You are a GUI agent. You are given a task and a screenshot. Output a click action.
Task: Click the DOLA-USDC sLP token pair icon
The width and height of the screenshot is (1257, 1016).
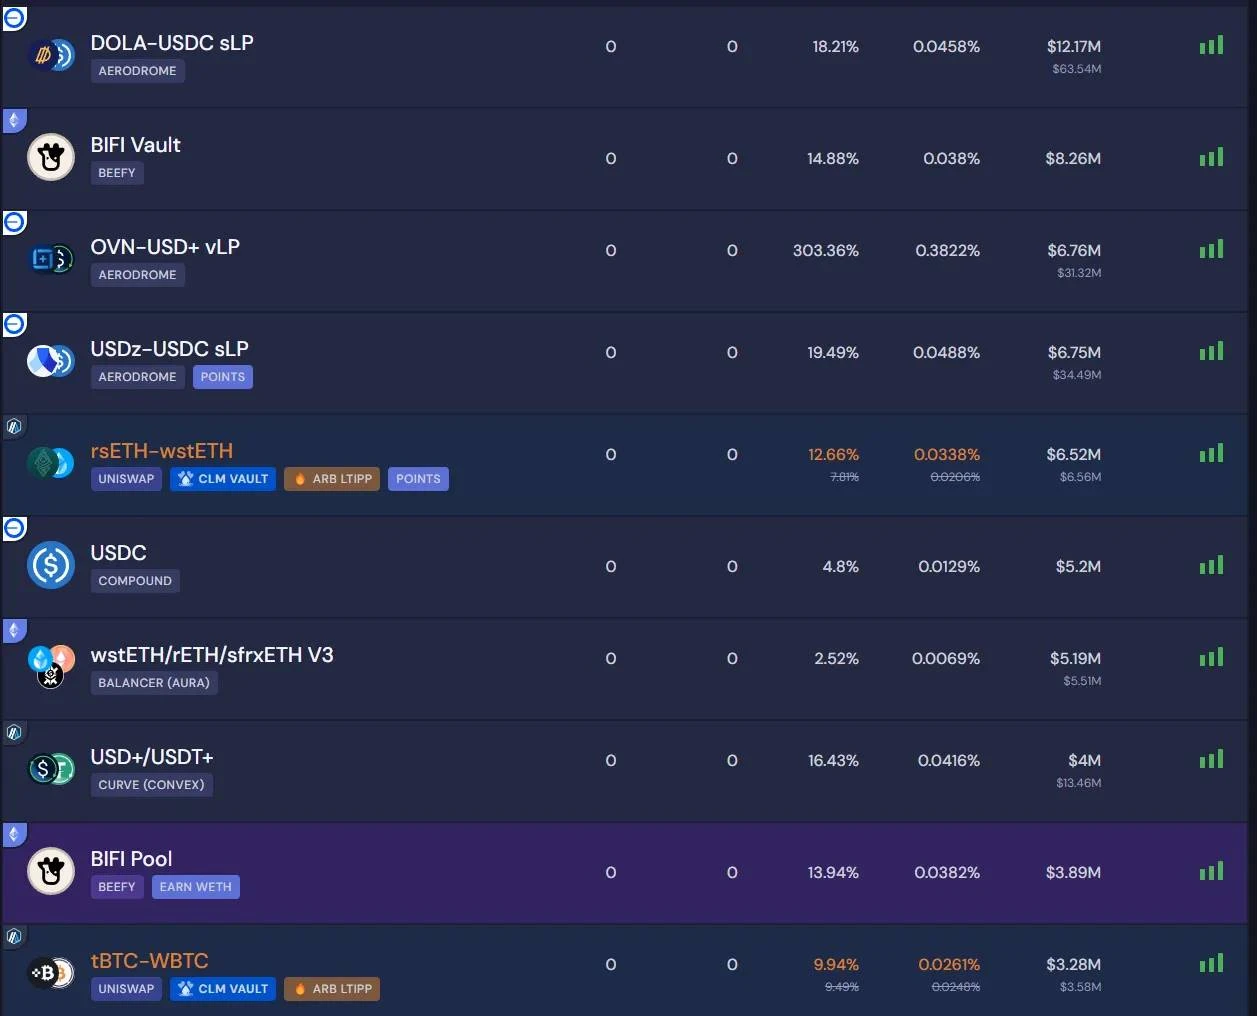coord(50,56)
